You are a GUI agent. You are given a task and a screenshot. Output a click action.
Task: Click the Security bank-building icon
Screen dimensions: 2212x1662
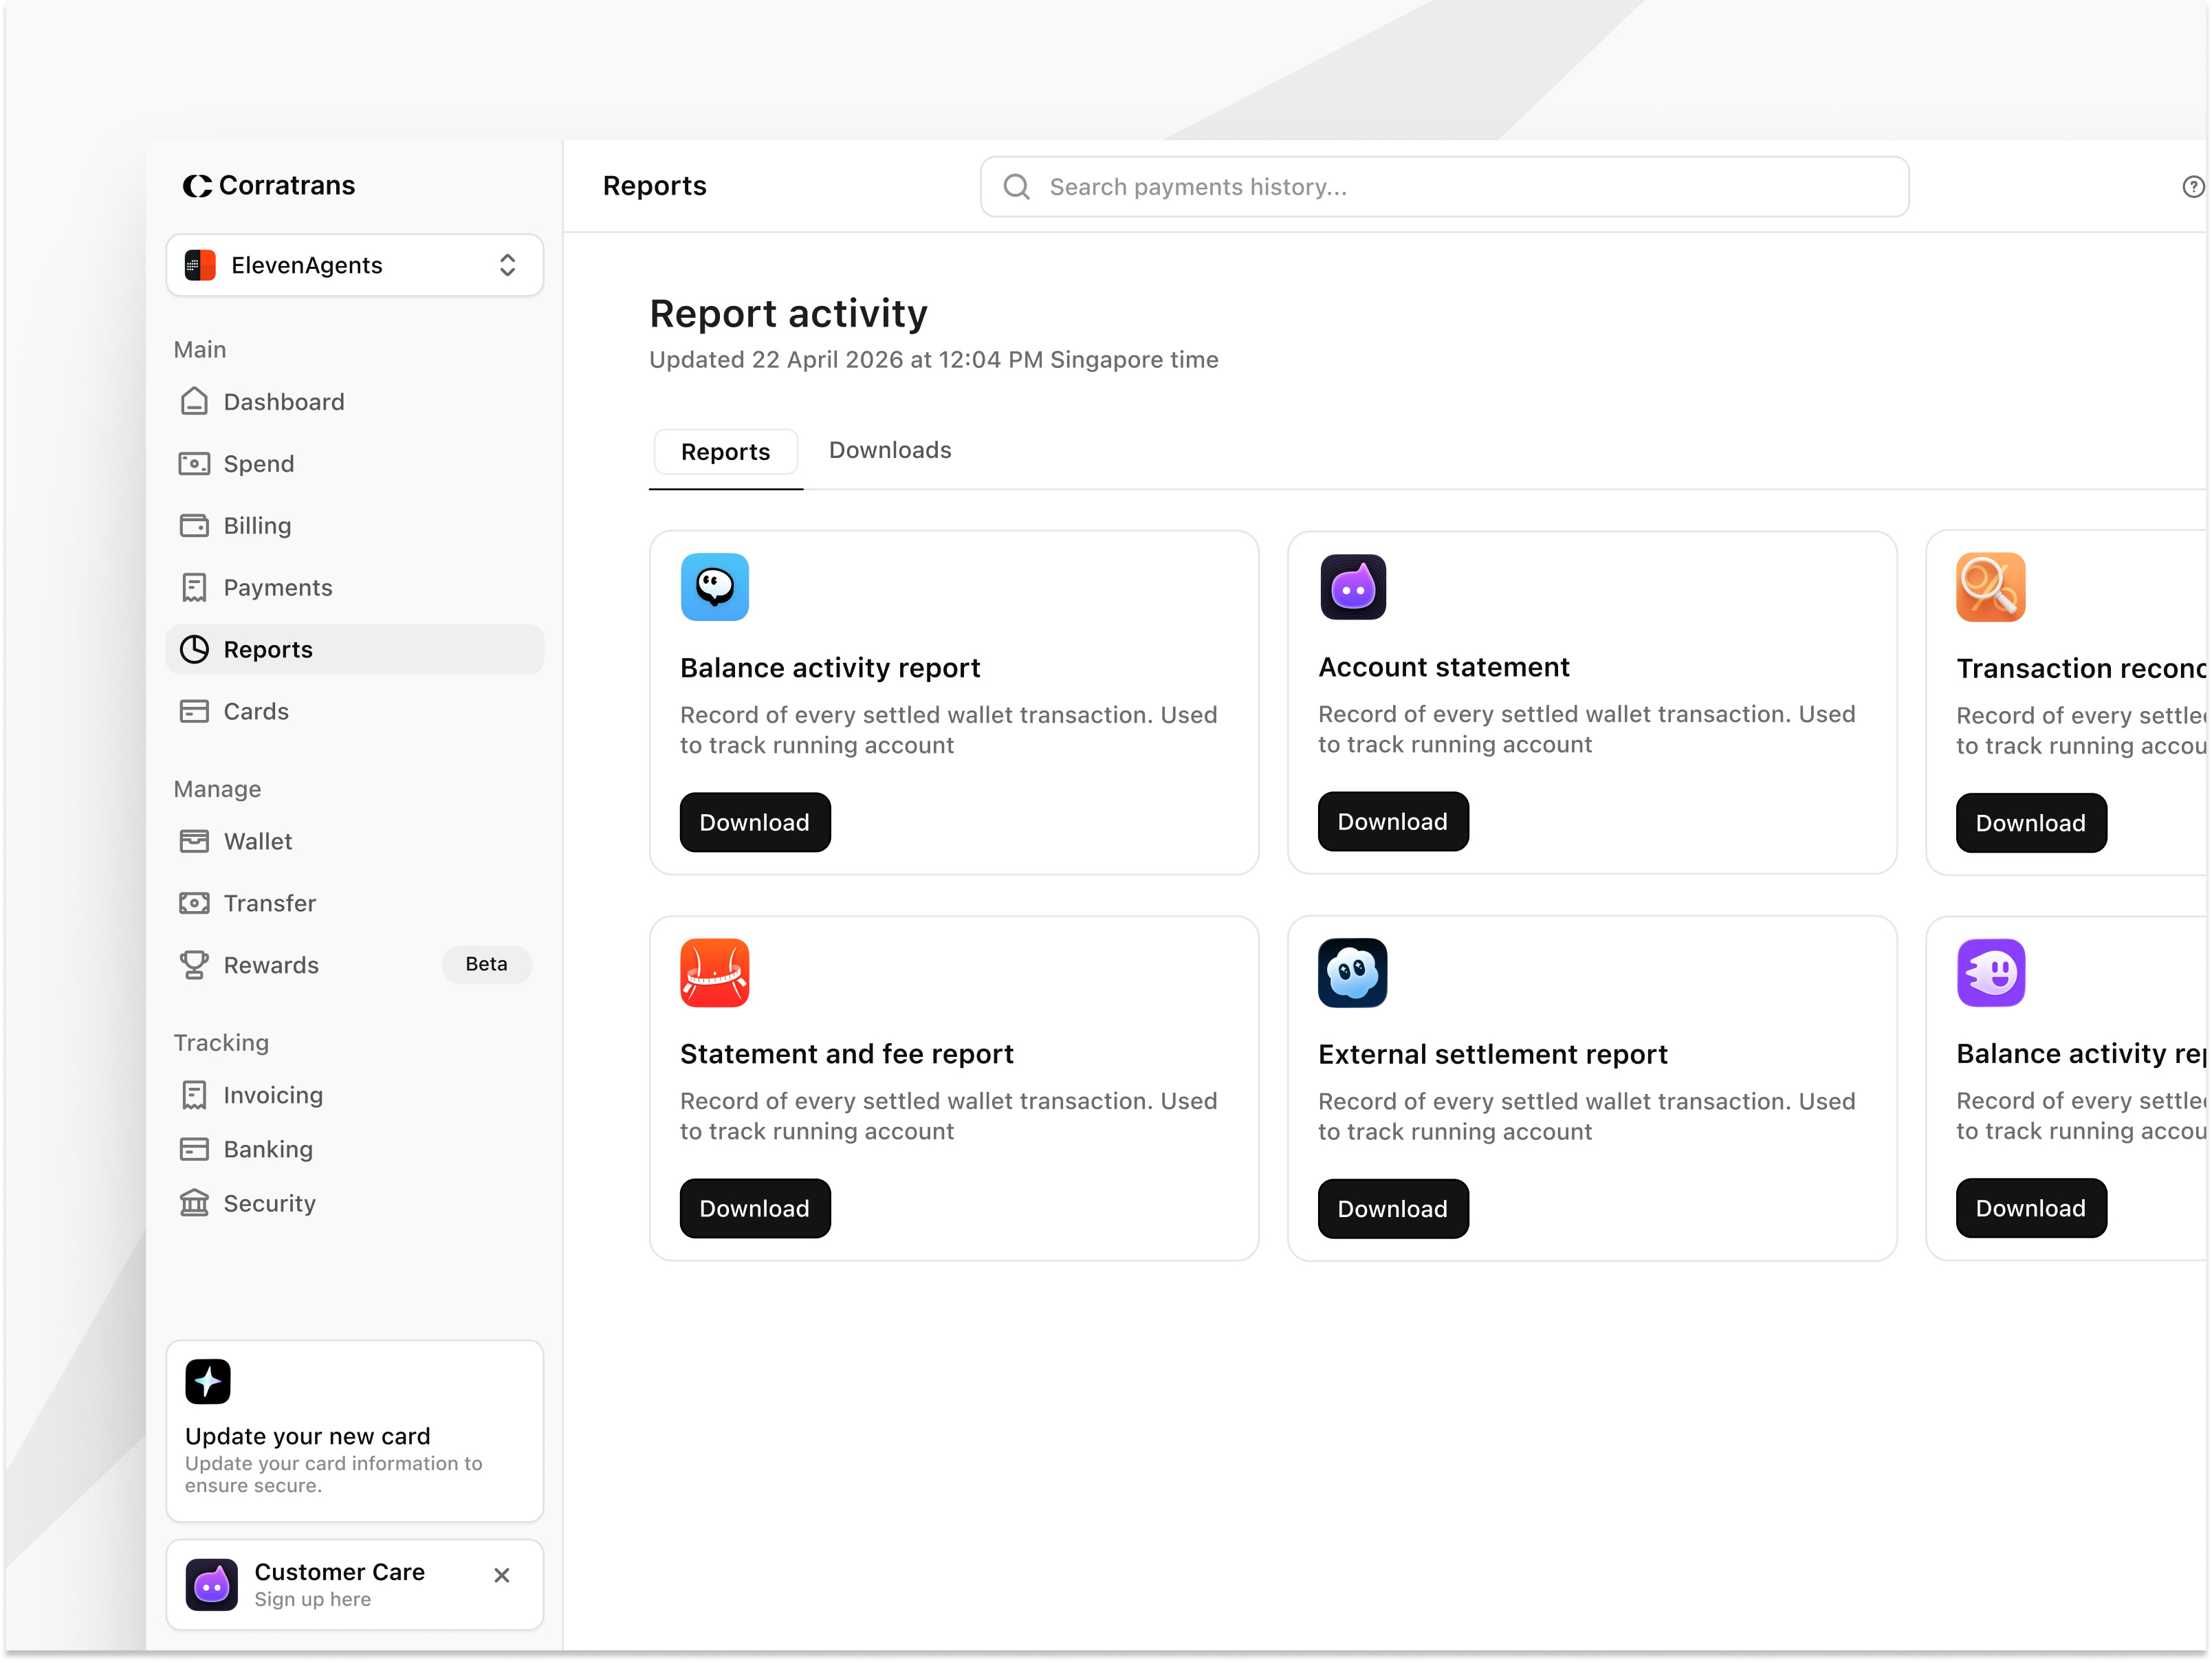coord(194,1203)
